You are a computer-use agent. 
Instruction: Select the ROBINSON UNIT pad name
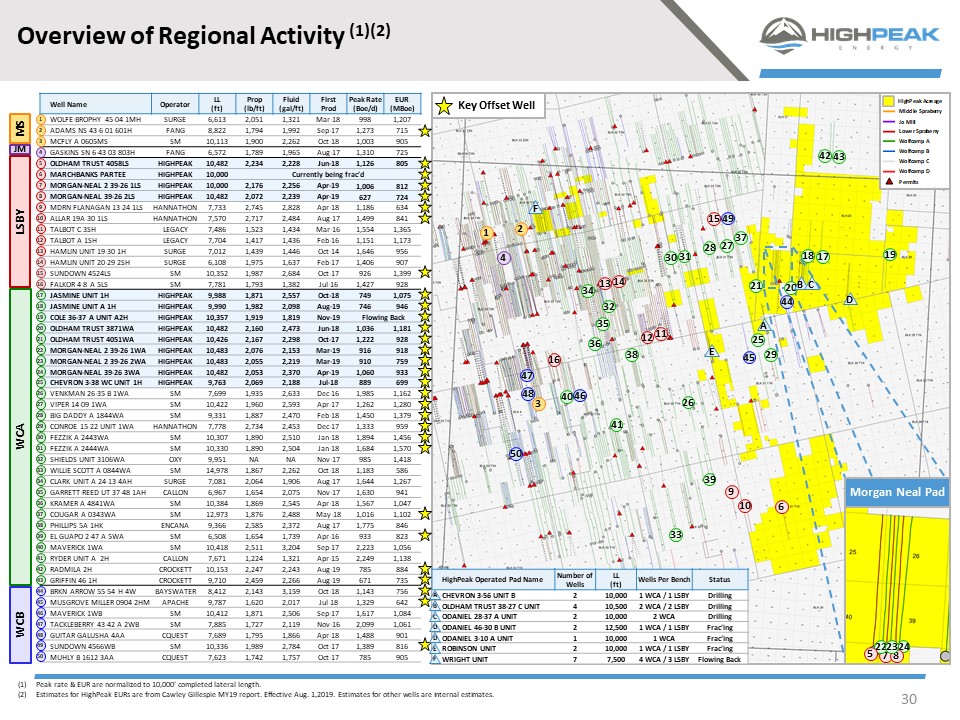pos(469,648)
